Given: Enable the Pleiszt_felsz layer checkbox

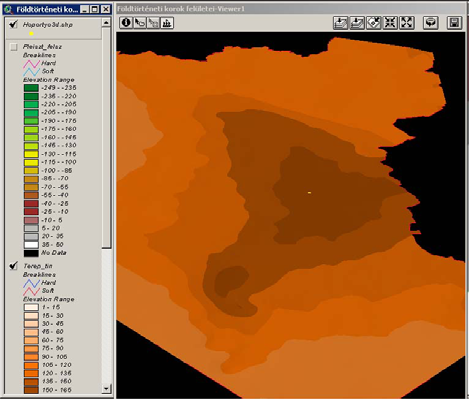Looking at the screenshot, I should [14, 47].
